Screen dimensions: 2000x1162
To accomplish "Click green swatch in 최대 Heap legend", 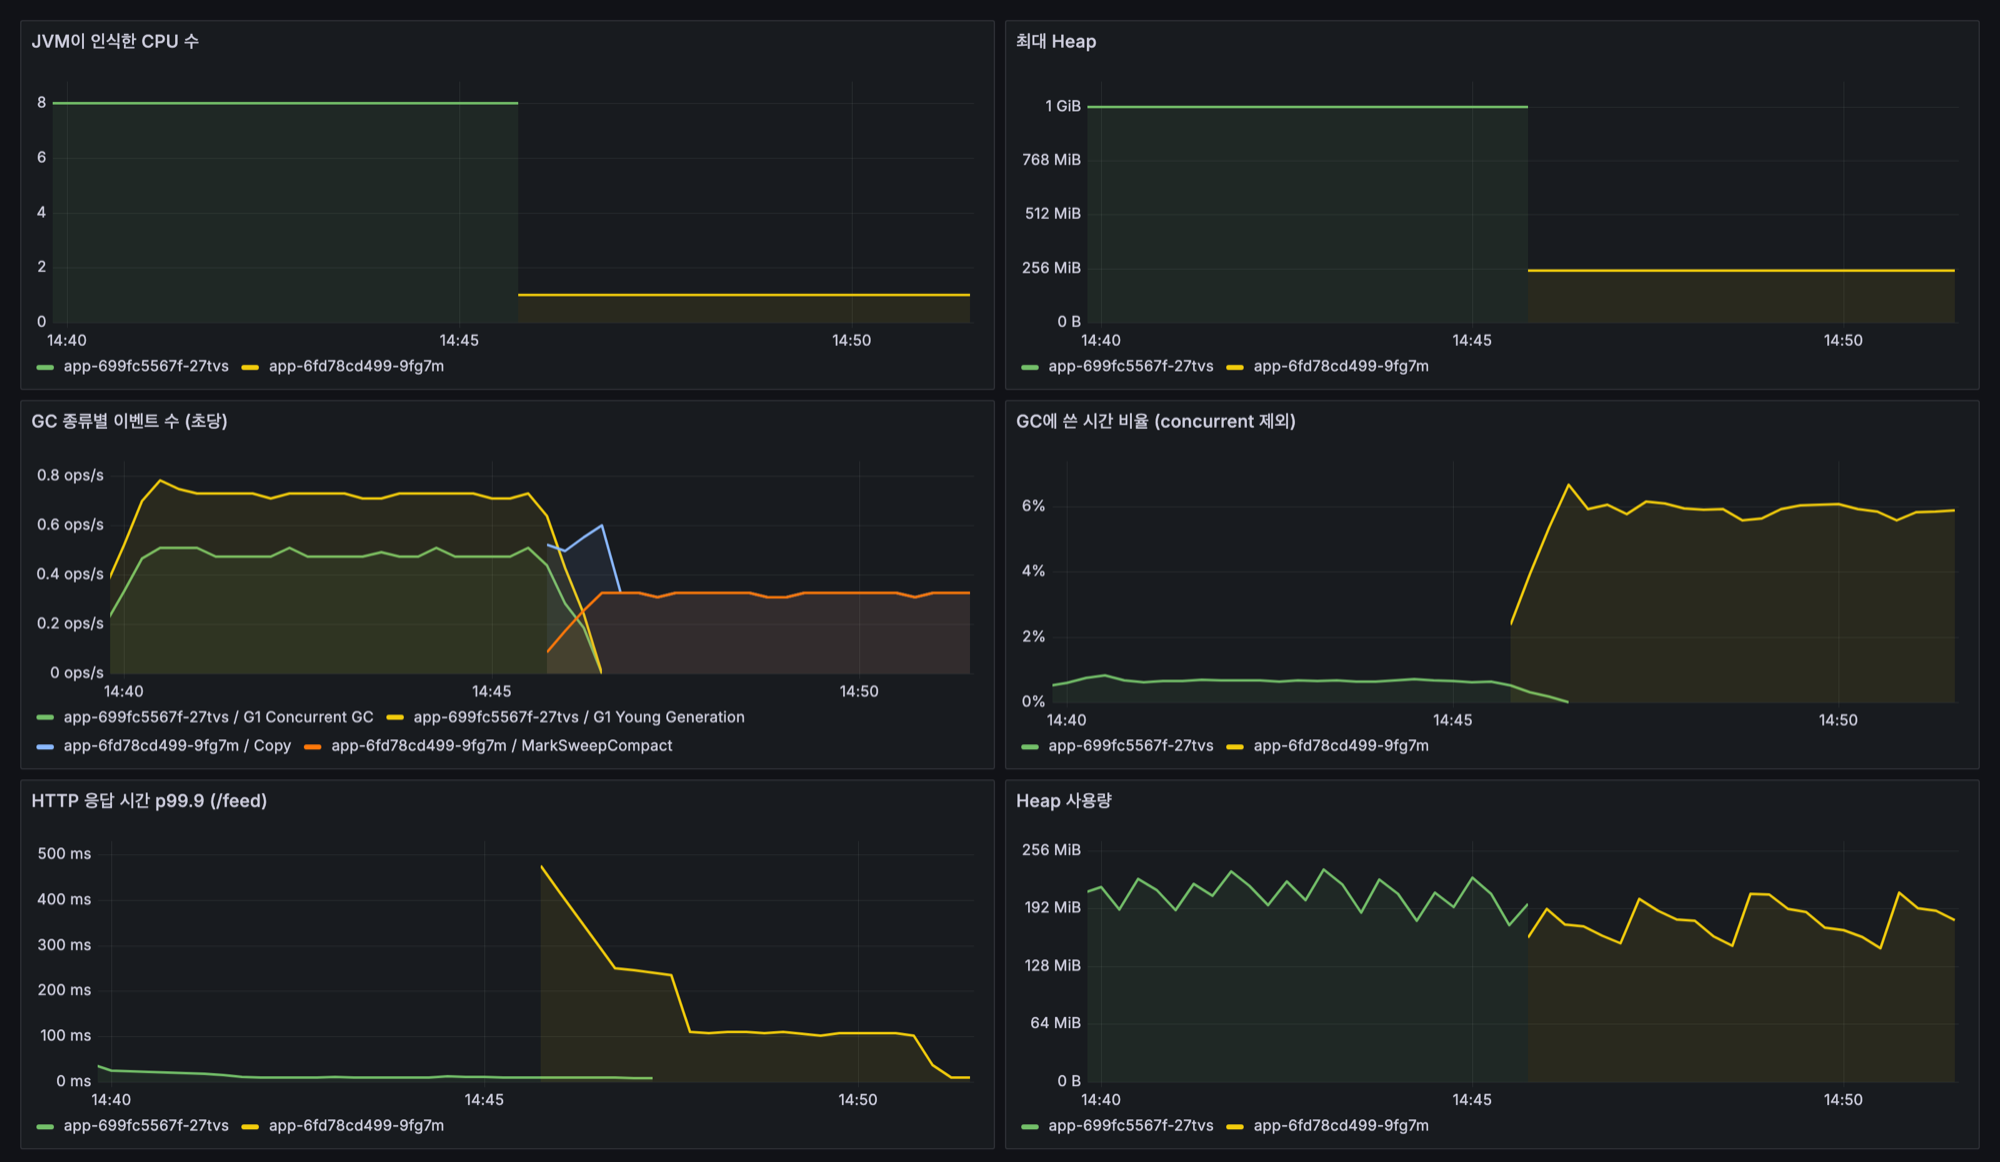I will click(1030, 367).
